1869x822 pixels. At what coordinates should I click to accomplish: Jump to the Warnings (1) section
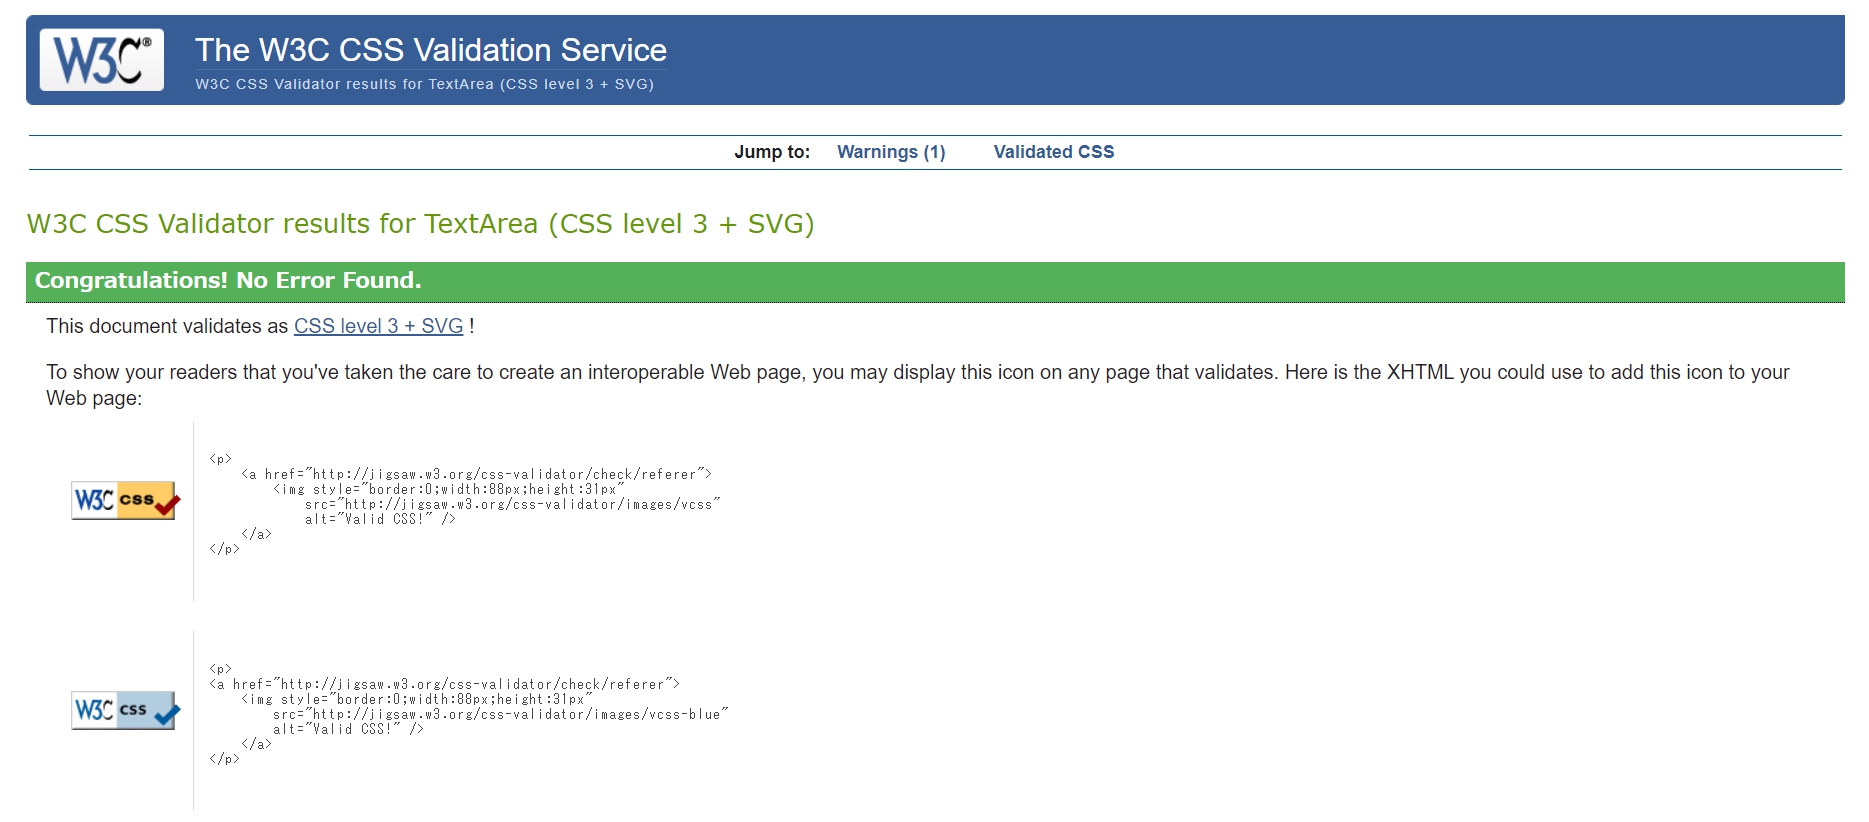(890, 152)
